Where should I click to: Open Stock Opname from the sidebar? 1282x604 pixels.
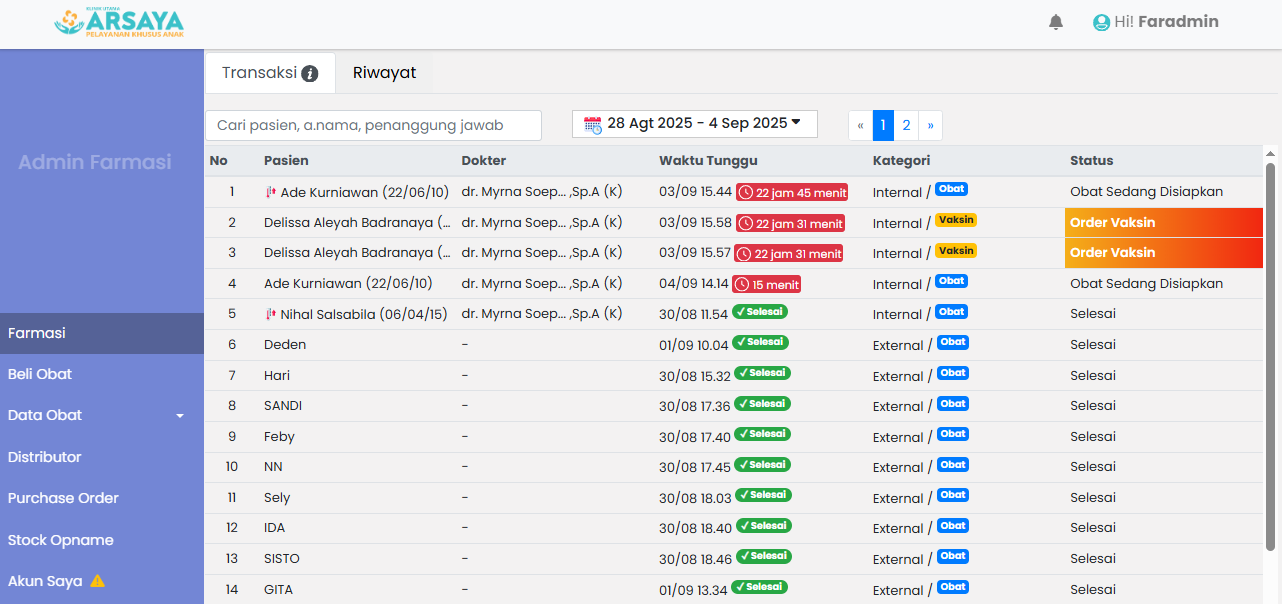point(60,540)
